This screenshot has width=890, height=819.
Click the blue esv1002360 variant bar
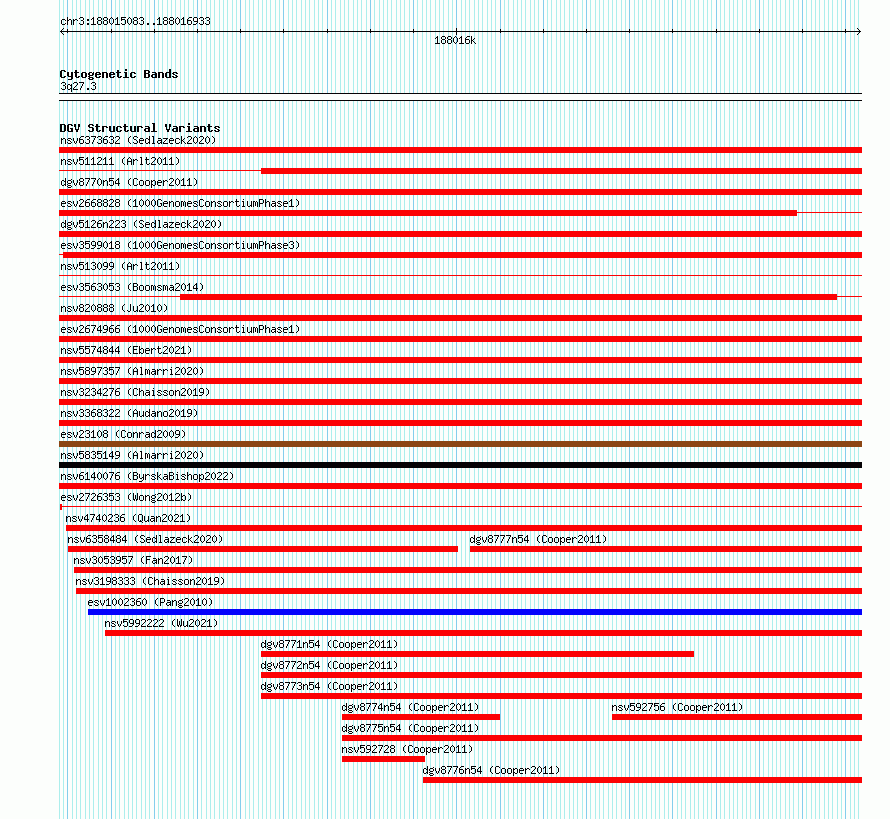[475, 612]
